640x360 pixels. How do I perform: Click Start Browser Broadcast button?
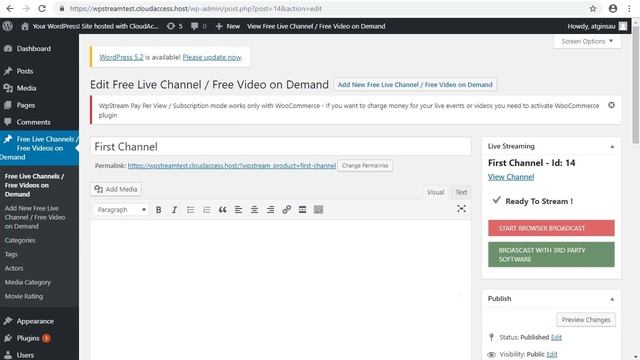pos(551,228)
